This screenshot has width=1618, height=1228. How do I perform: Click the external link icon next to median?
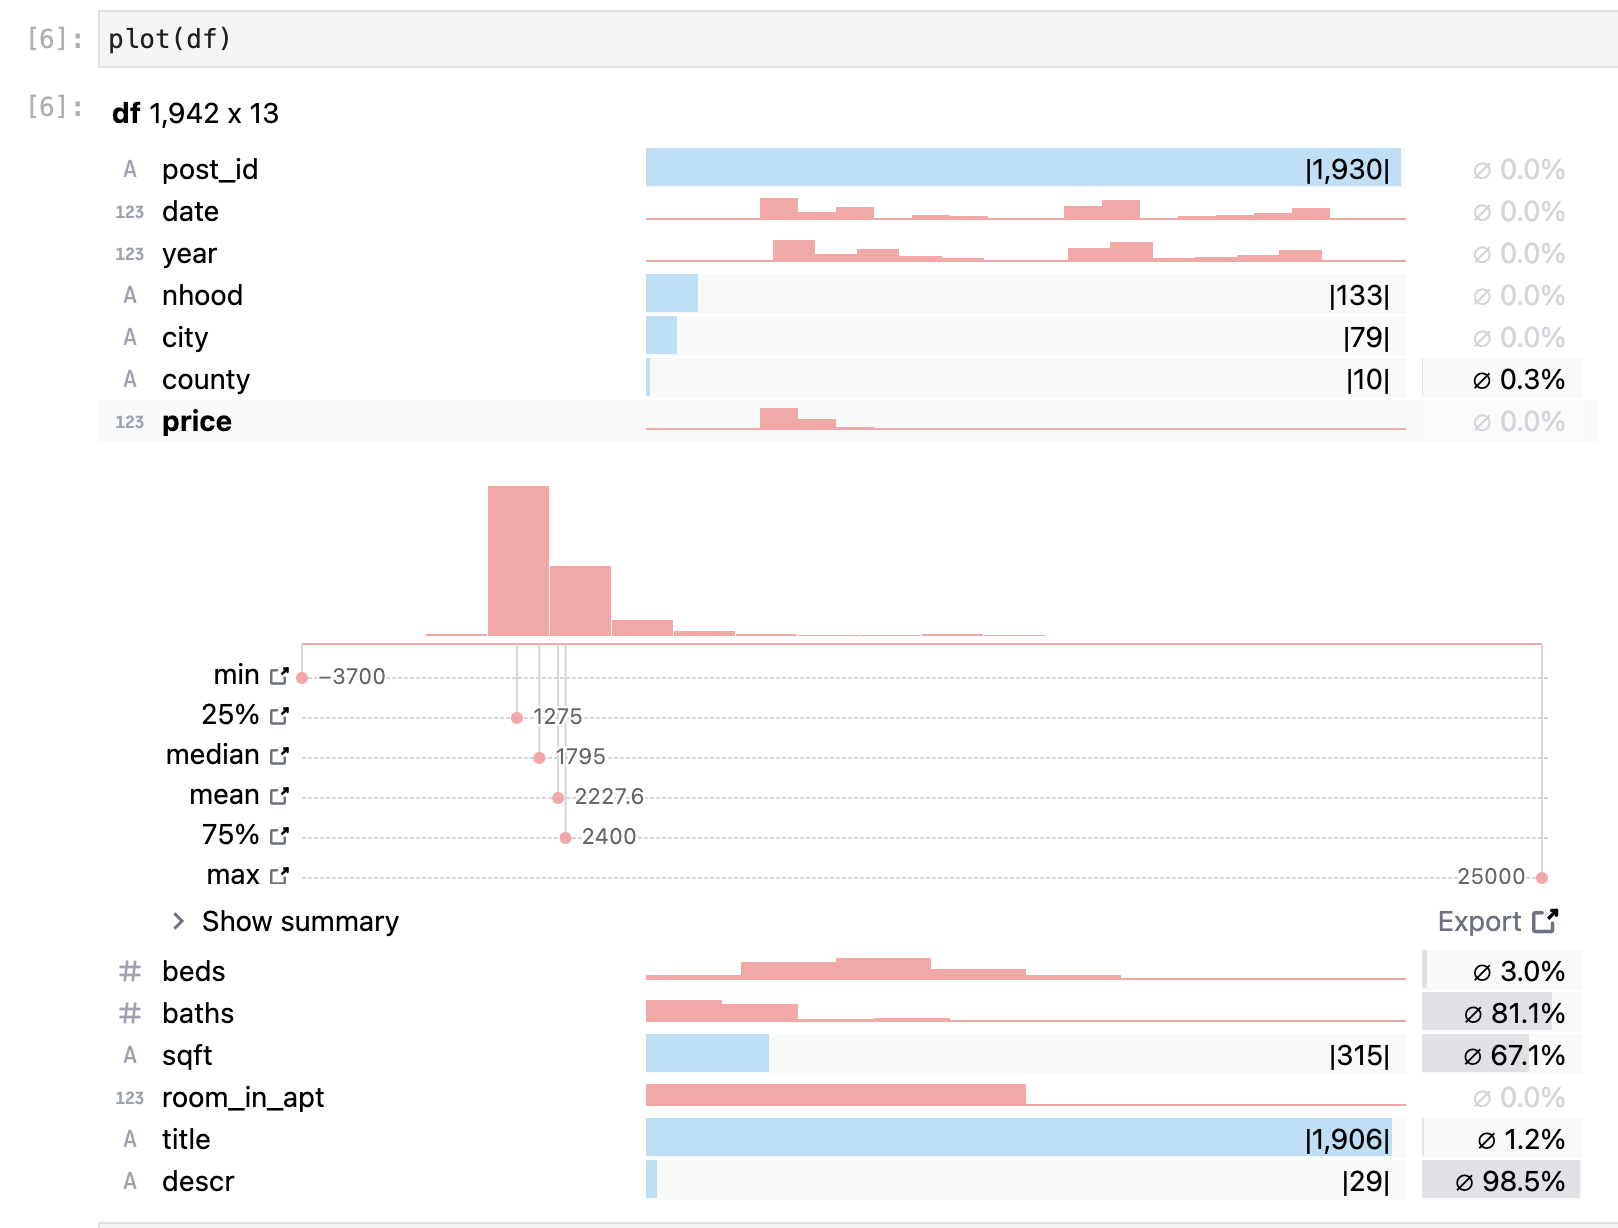(279, 755)
